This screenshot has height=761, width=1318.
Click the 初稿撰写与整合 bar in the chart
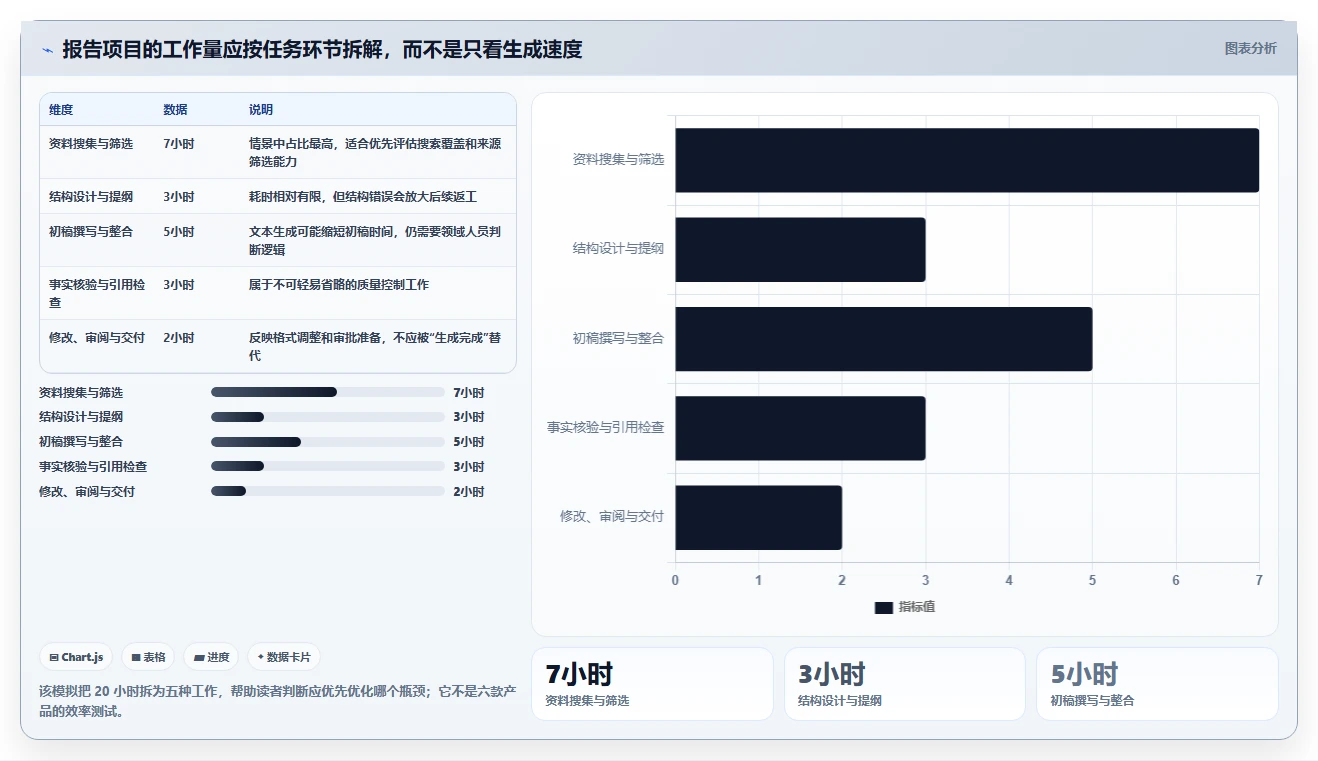pos(884,339)
